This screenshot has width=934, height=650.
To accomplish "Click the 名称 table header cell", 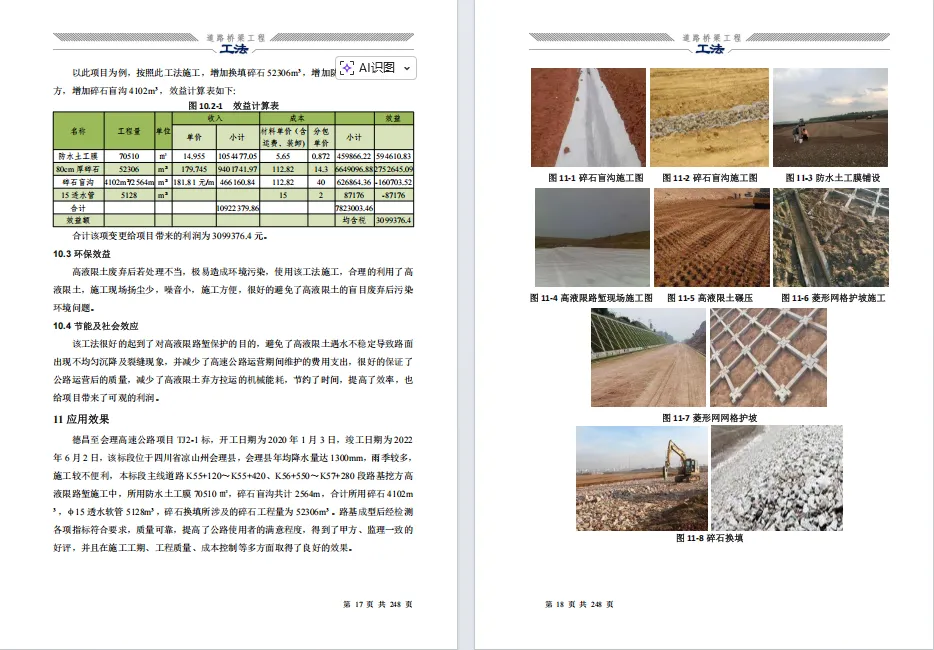I will pos(79,130).
